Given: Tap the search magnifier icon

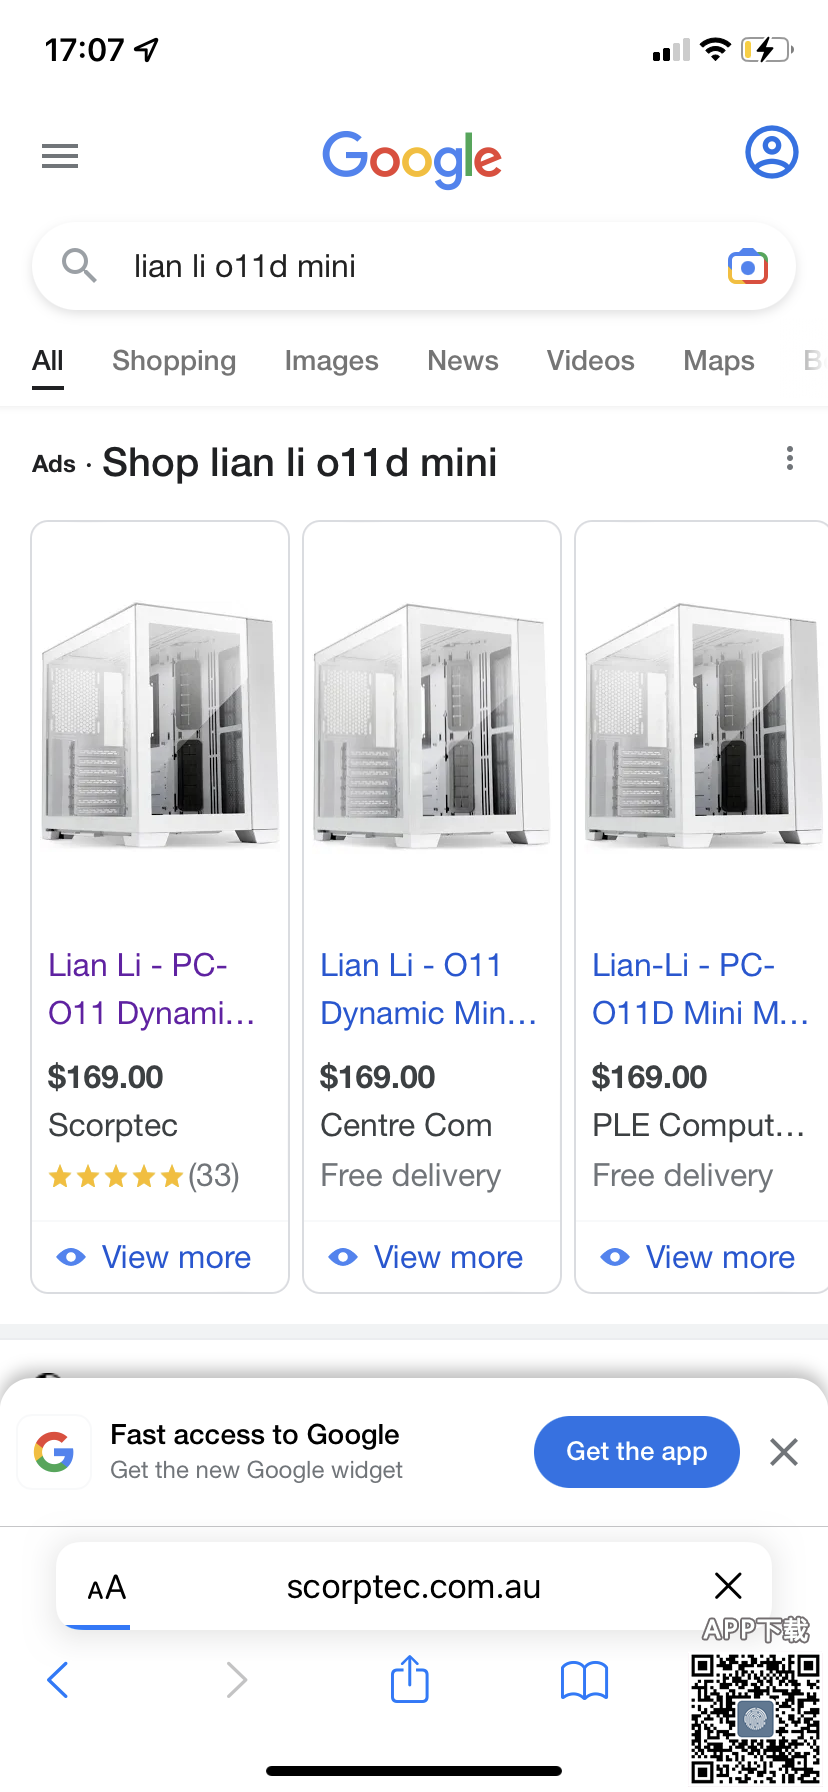Looking at the screenshot, I should (79, 266).
